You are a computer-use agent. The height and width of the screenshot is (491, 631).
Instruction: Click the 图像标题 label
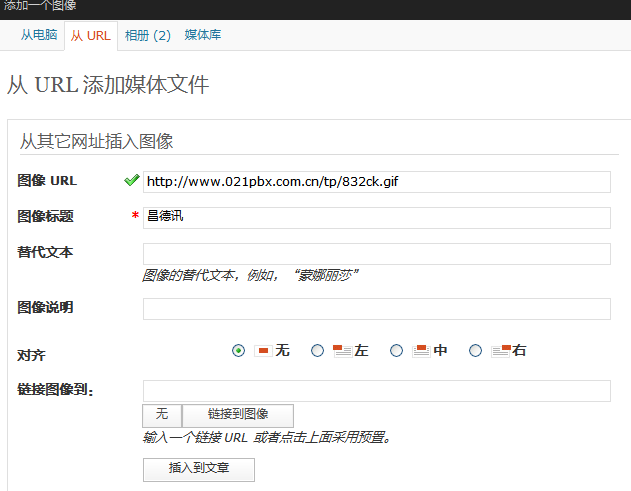click(45, 217)
